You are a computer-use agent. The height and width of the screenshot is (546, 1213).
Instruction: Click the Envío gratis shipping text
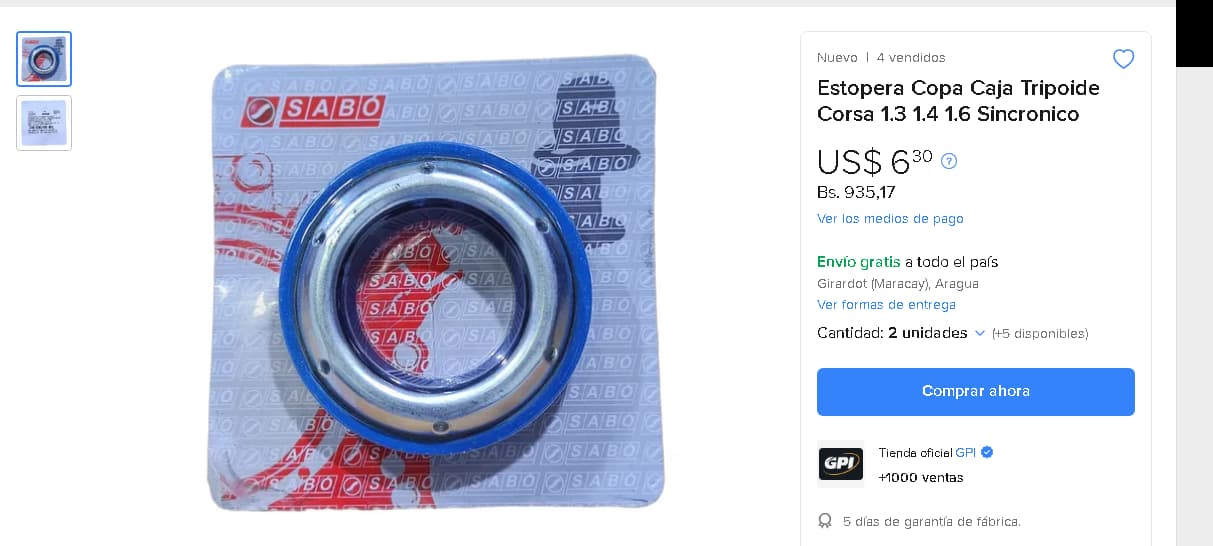point(859,261)
